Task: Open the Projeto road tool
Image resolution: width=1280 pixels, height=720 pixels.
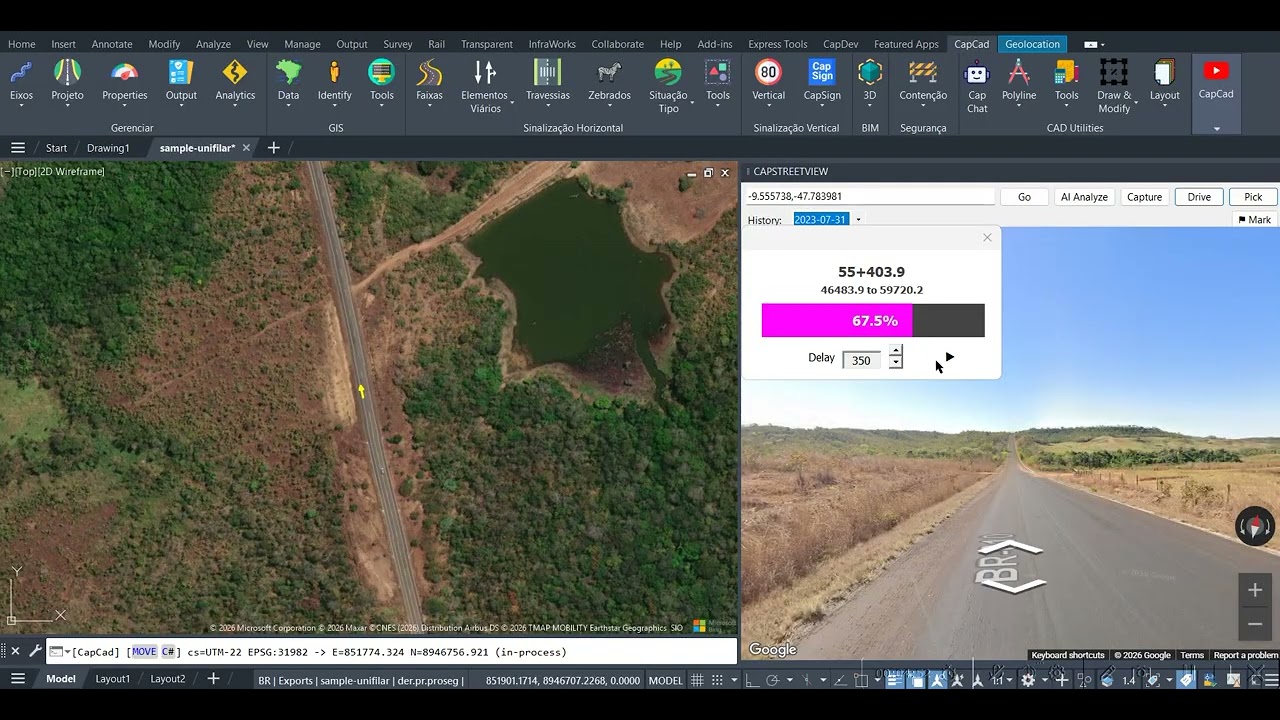Action: (67, 81)
